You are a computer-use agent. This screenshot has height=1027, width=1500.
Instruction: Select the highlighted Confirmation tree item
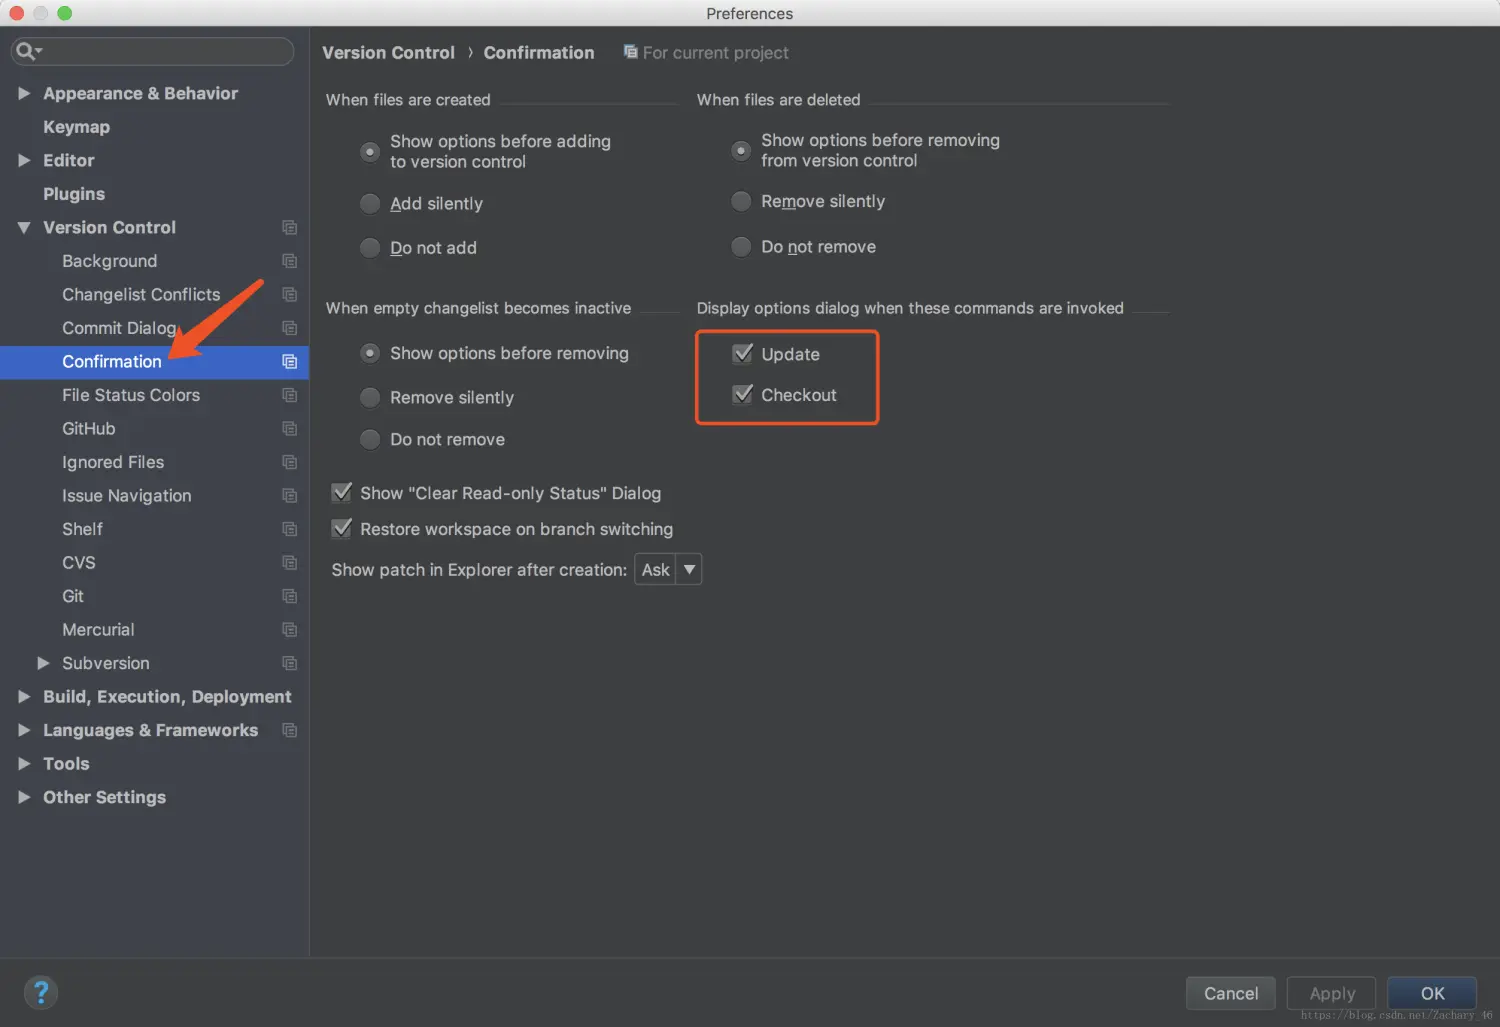[154, 362]
